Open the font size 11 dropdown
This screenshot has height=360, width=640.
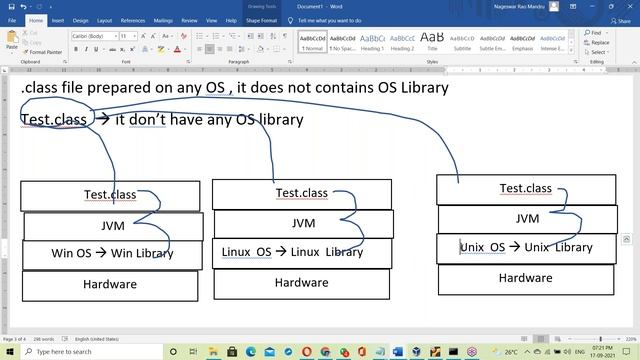point(134,36)
